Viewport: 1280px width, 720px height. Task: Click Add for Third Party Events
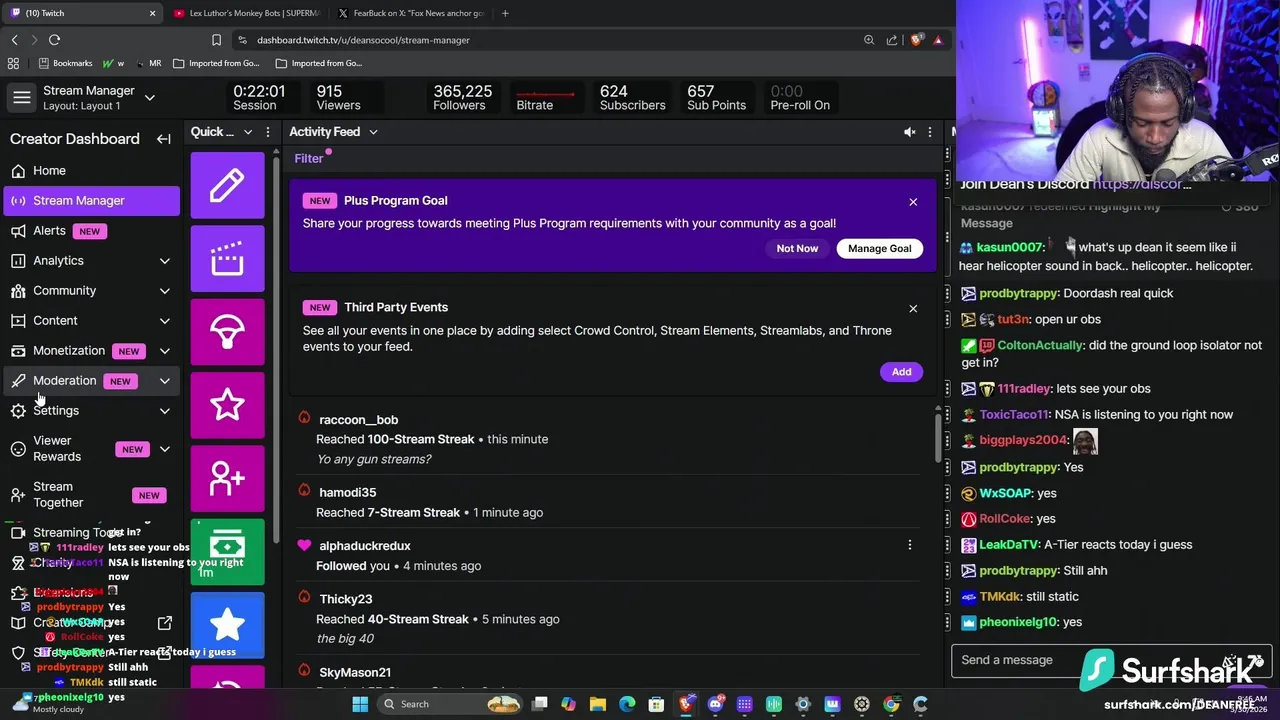tap(901, 372)
